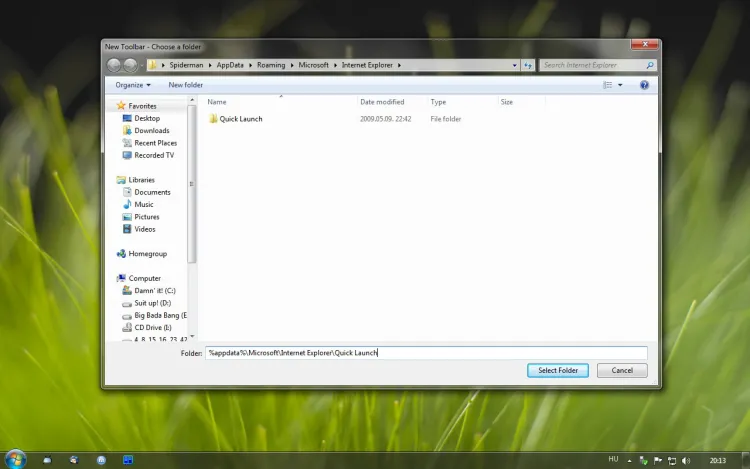Click the Homegroup icon
This screenshot has width=750, height=469.
point(121,254)
